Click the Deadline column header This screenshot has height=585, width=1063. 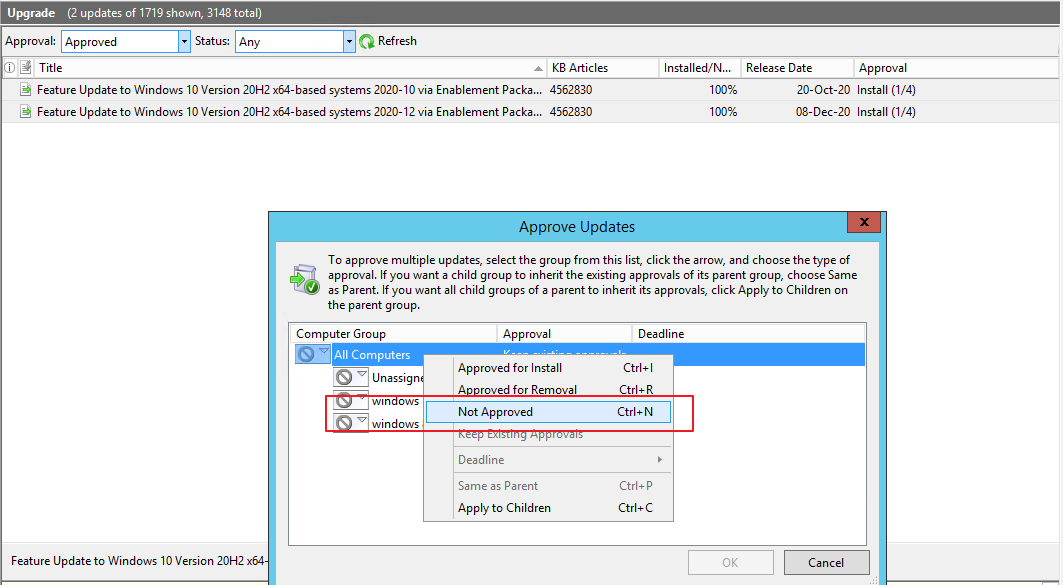coord(748,334)
